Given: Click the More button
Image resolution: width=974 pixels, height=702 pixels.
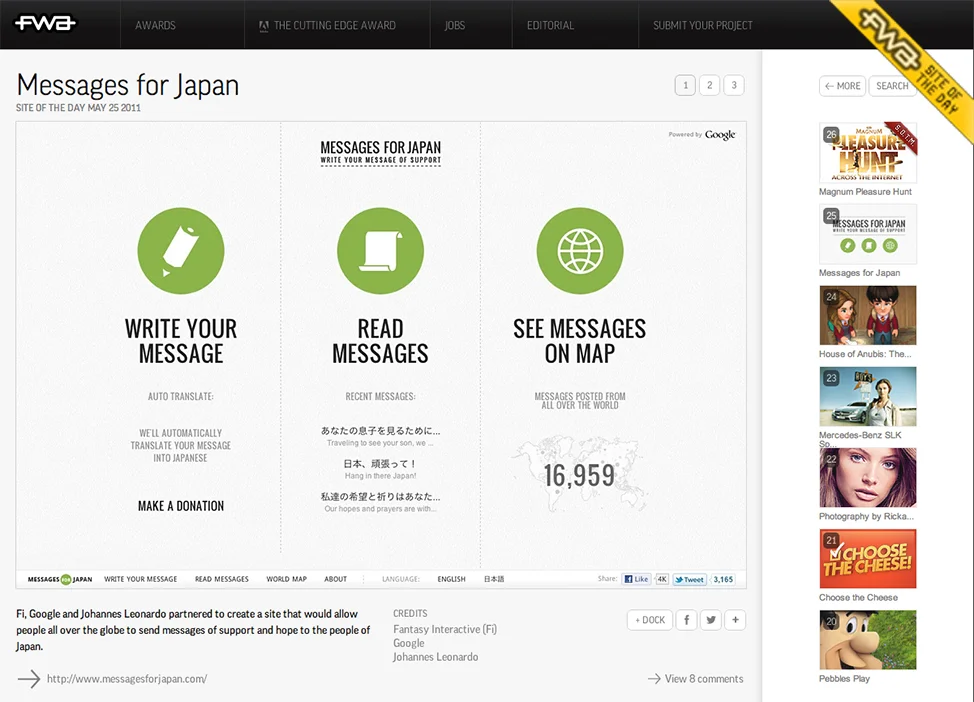Looking at the screenshot, I should (842, 86).
